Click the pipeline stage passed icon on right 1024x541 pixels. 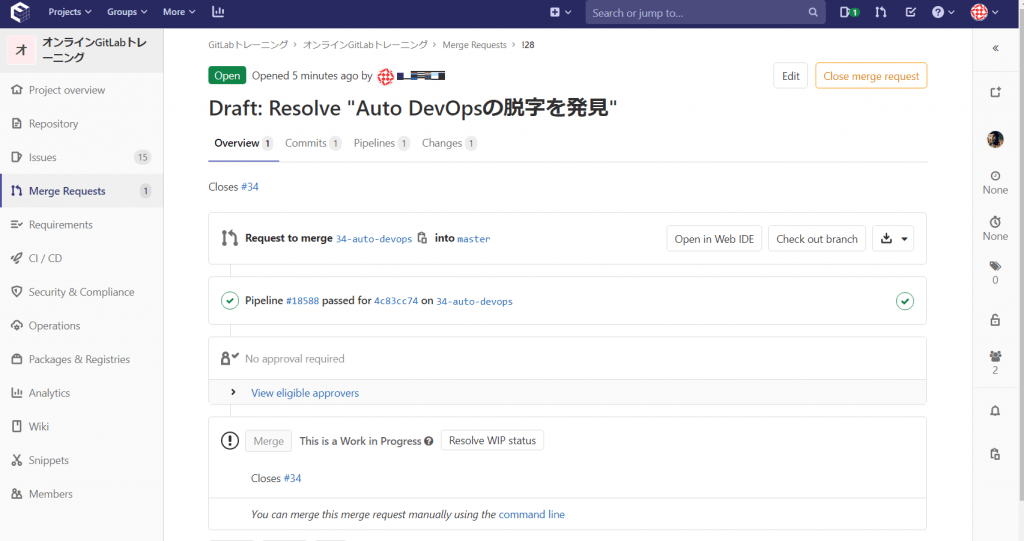point(904,301)
